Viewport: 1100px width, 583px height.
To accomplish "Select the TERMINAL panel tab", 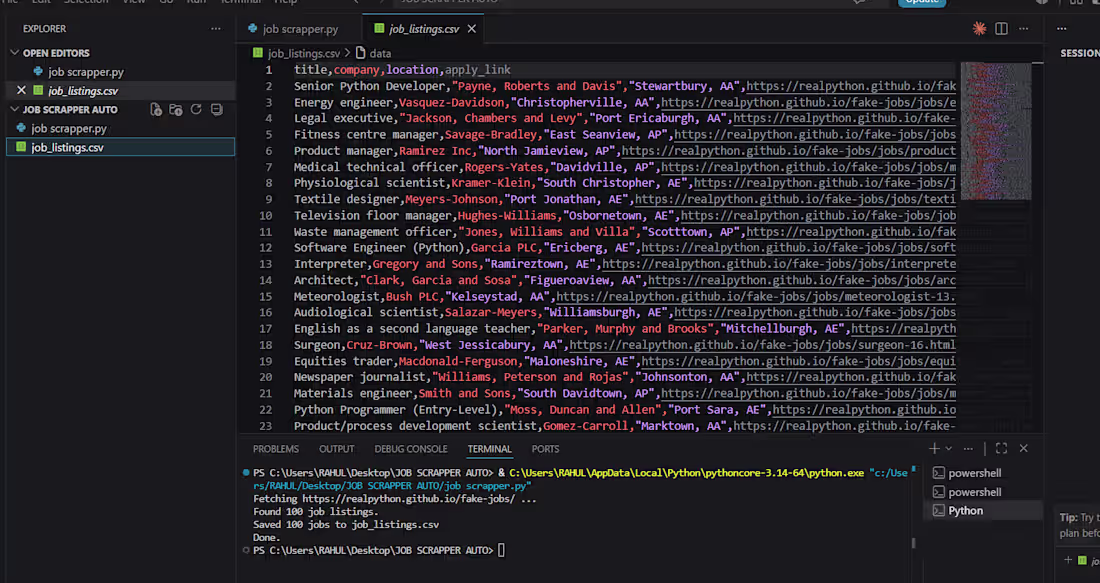I will 490,449.
